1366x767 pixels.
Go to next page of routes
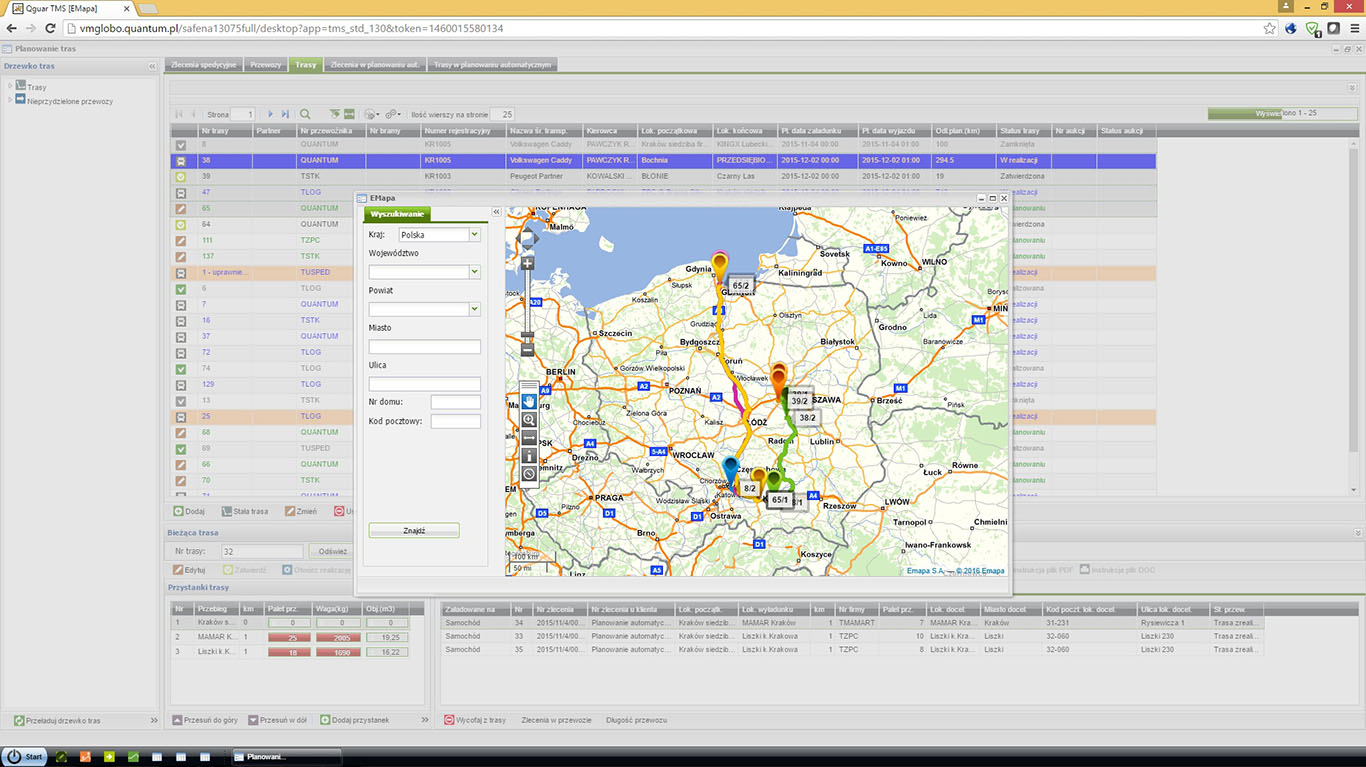pyautogui.click(x=270, y=115)
